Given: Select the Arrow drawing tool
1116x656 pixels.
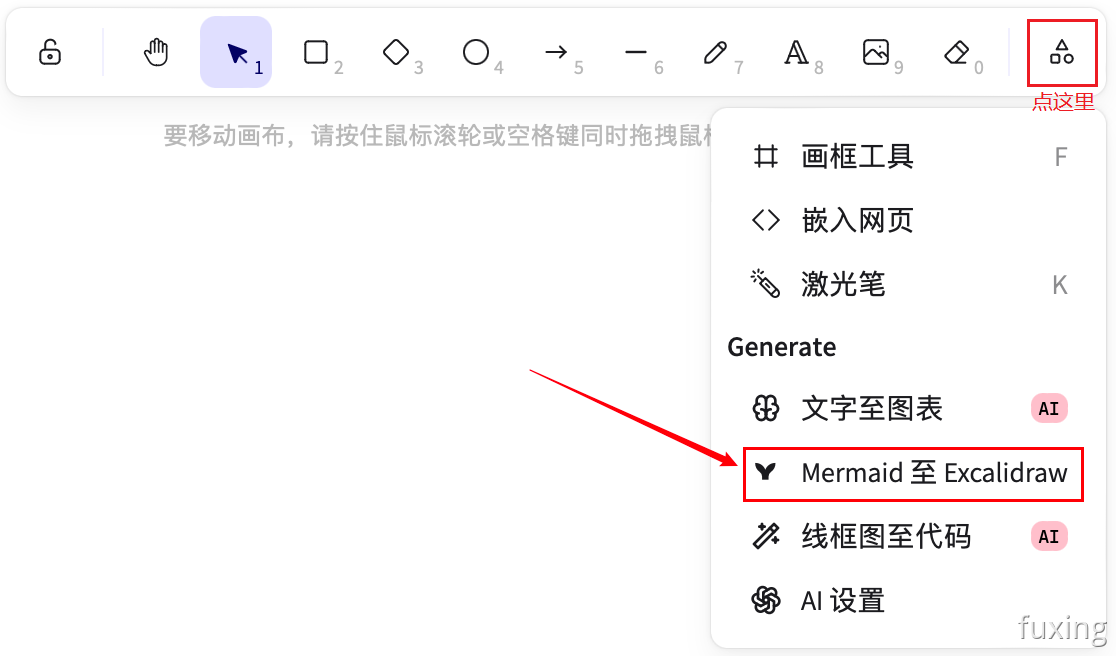Looking at the screenshot, I should 556,52.
